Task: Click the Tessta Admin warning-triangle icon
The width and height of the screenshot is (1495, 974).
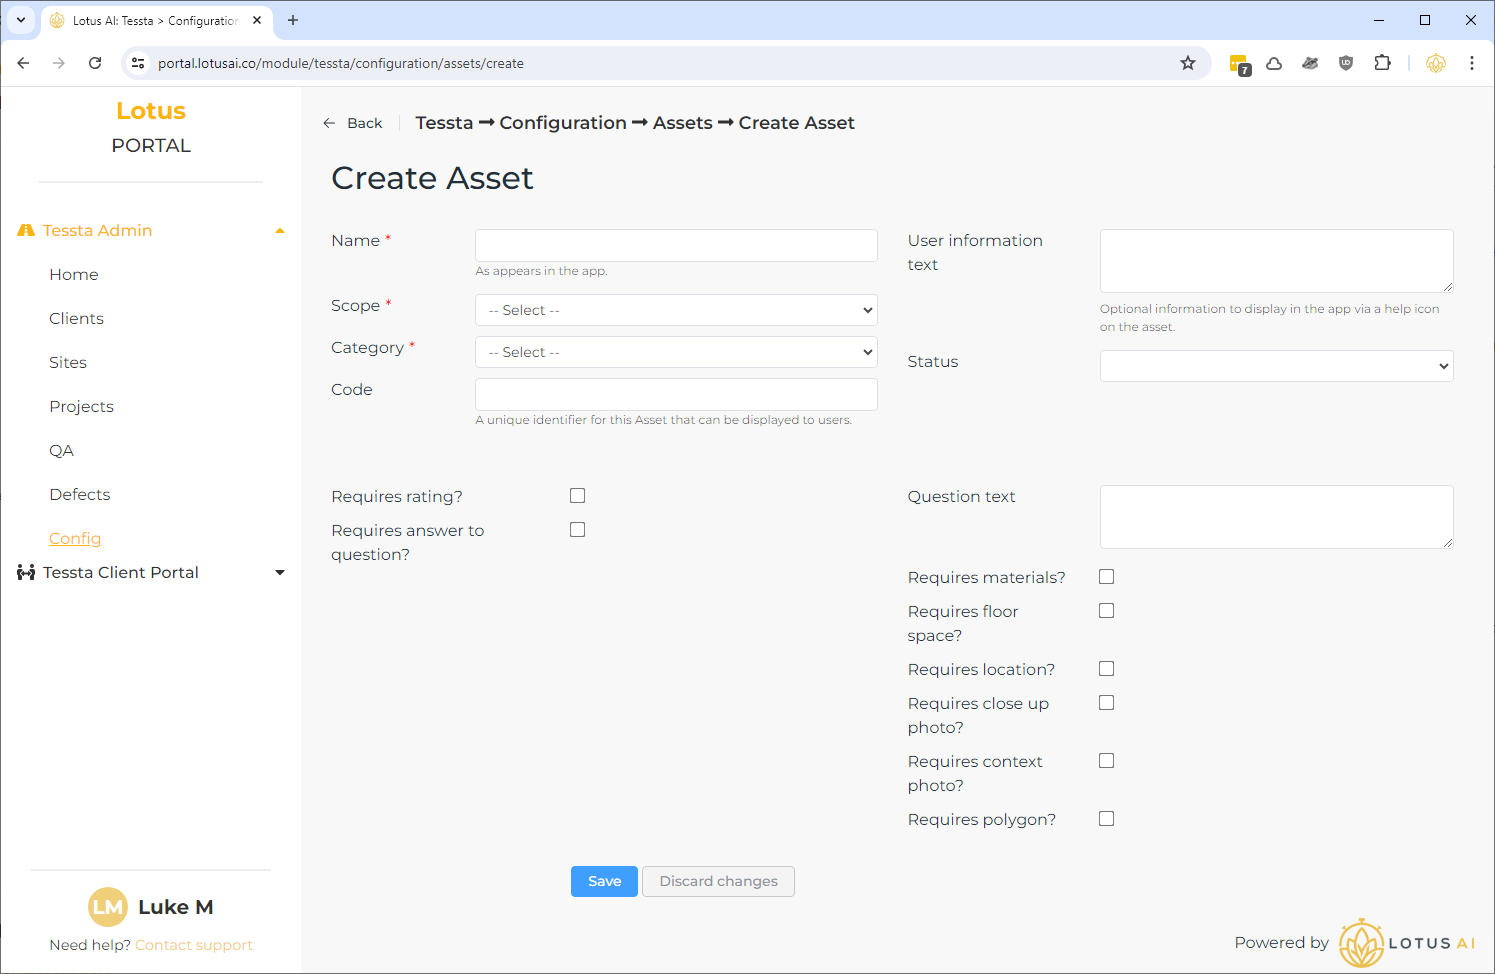Action: pos(26,230)
